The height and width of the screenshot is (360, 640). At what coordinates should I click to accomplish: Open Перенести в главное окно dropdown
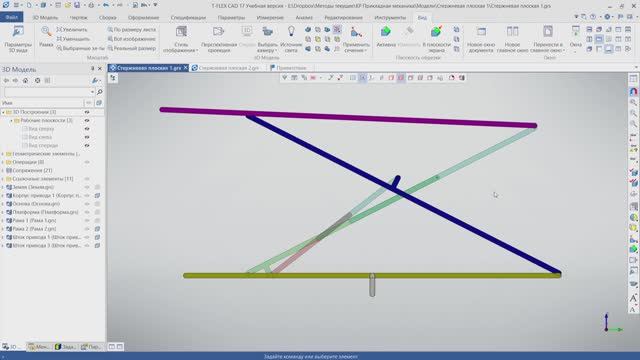[548, 39]
